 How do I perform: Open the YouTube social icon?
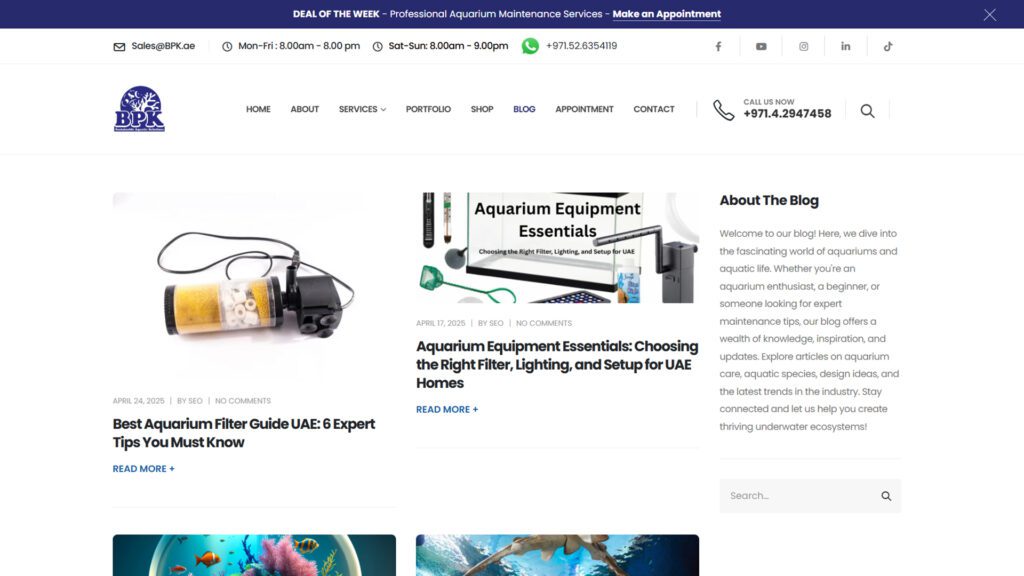[x=761, y=46]
